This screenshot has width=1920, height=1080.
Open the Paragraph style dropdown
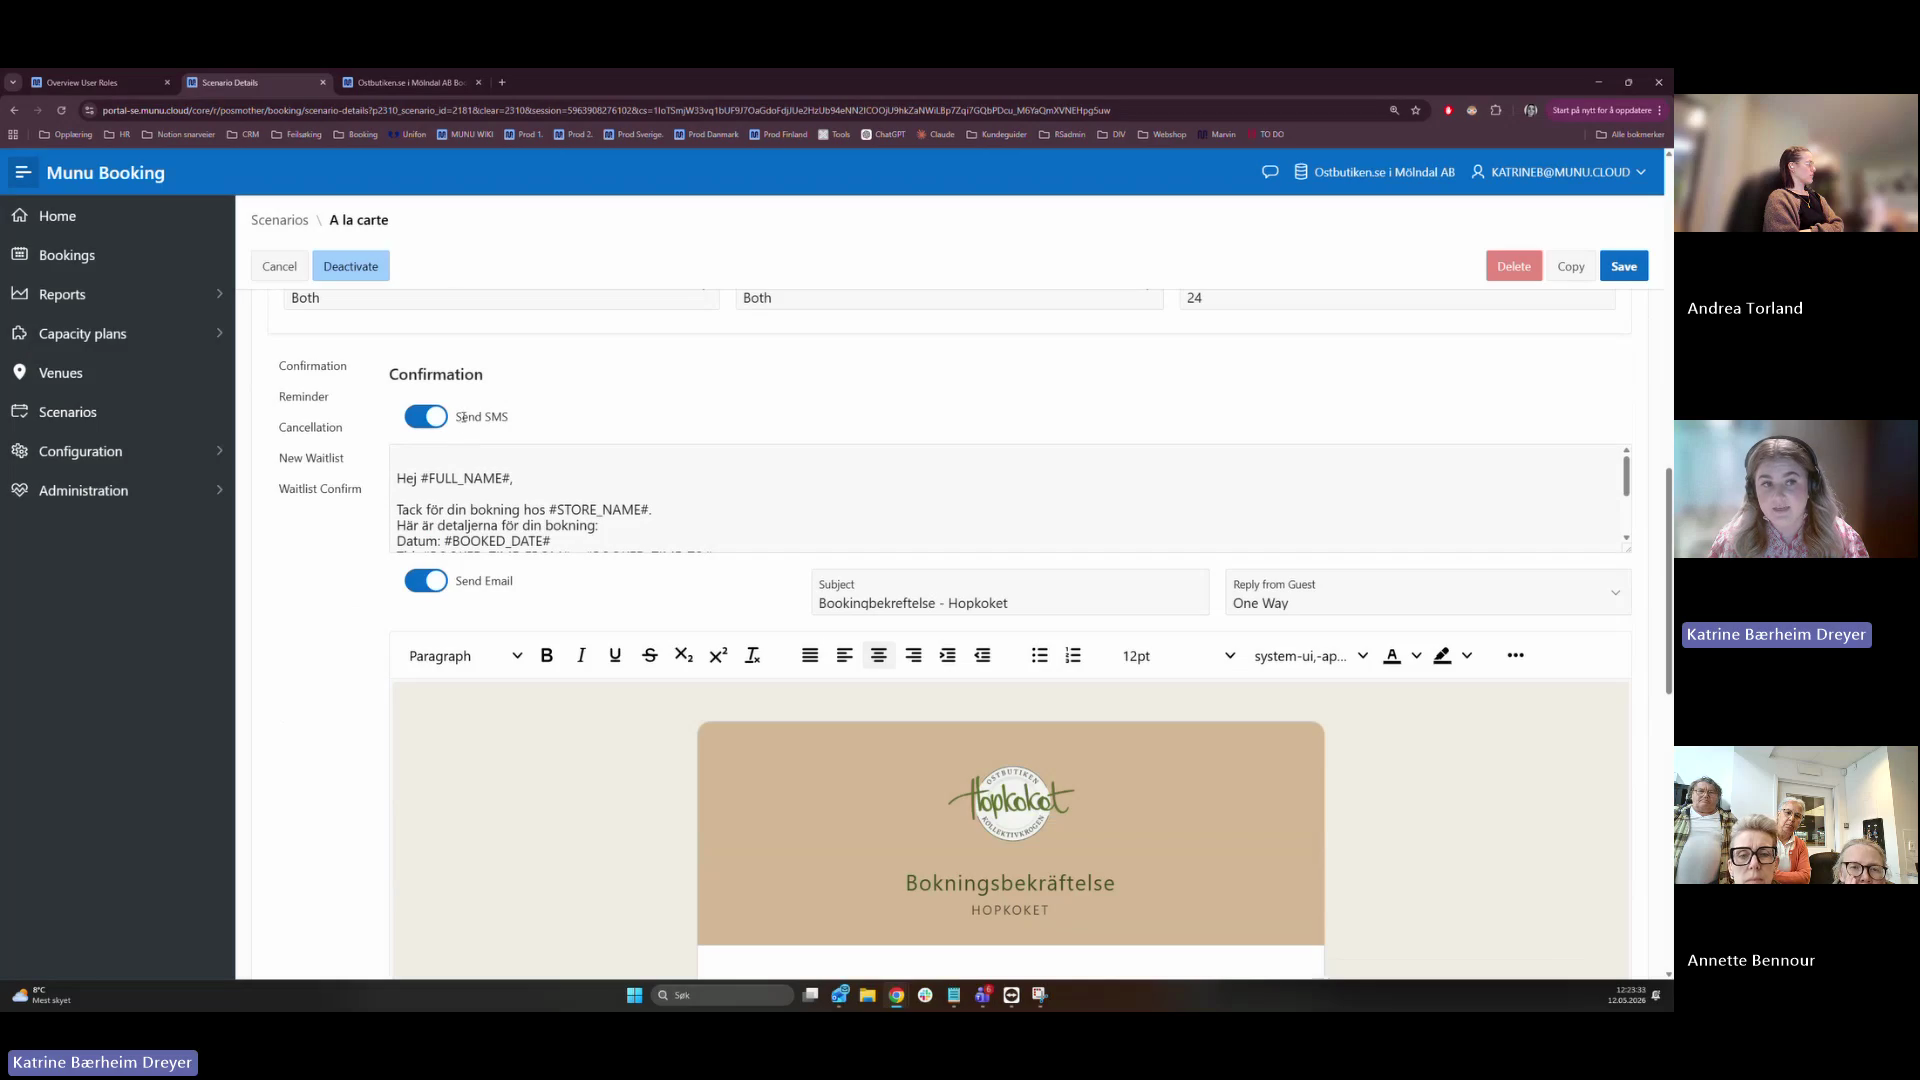[465, 656]
